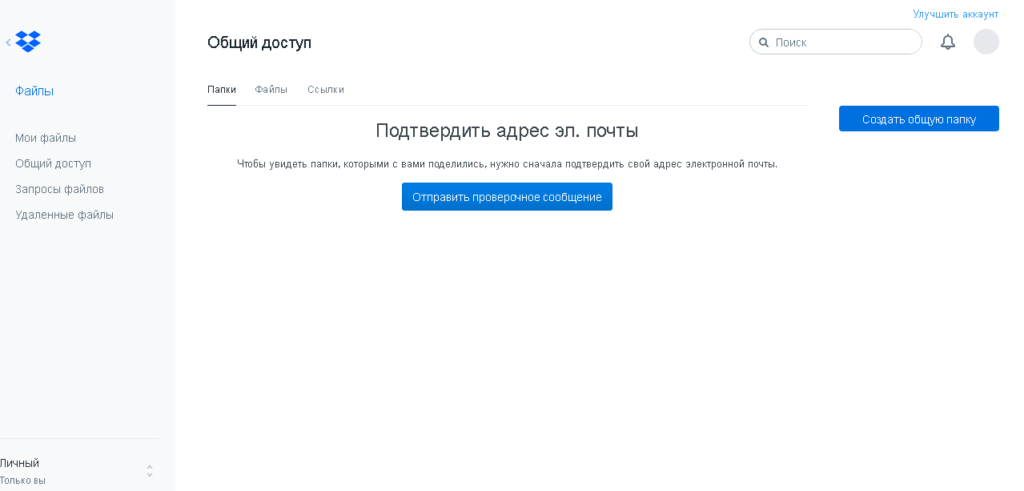Open Файлы heading in left sidebar
Screen dimensions: 1024x491
[34, 91]
